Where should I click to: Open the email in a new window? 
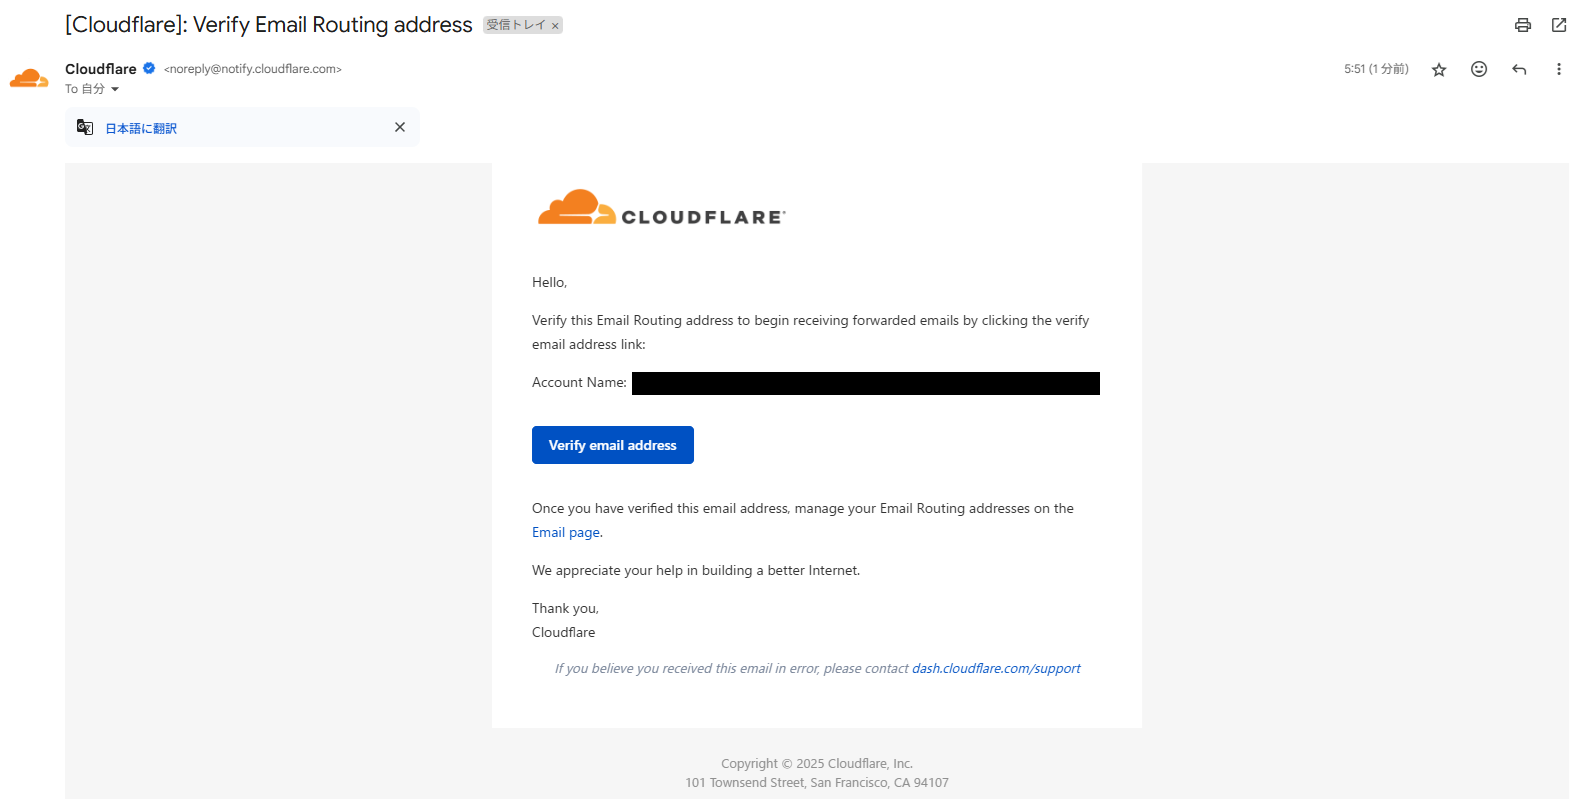point(1559,25)
